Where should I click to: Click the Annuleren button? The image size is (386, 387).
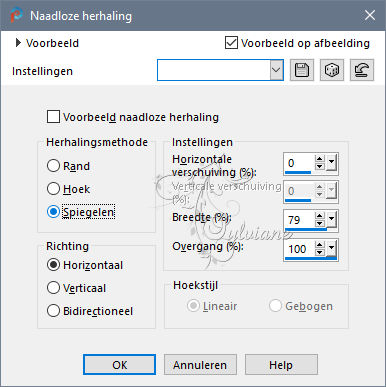pos(200,365)
